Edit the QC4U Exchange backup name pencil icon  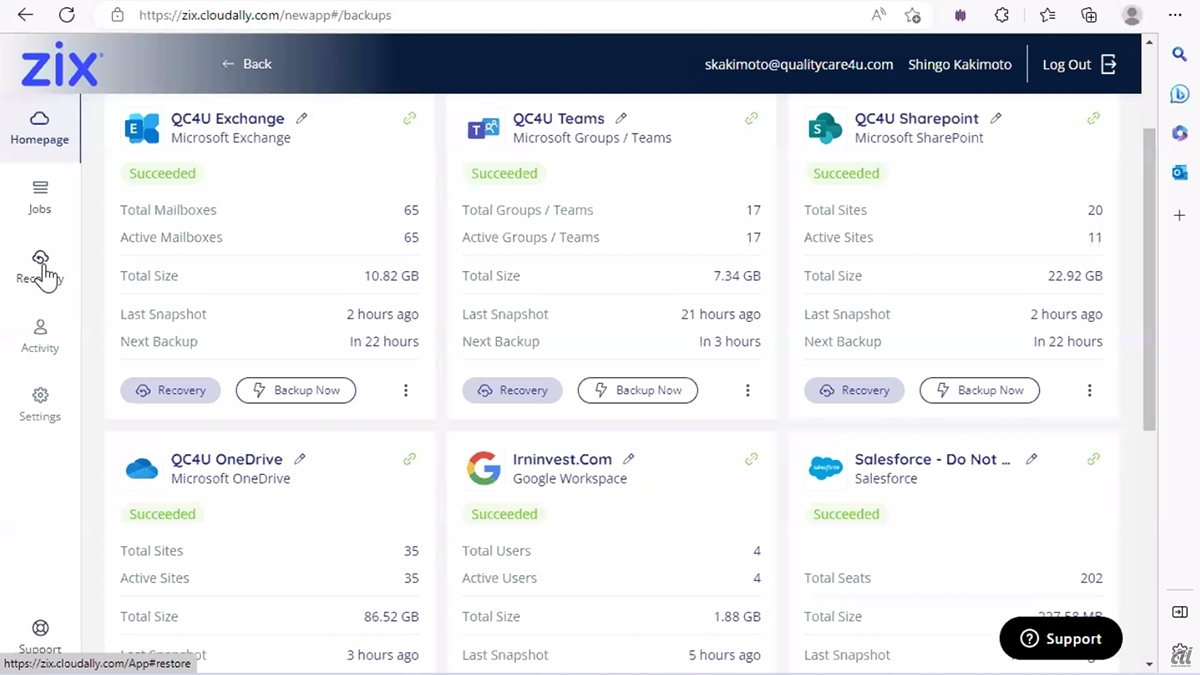[x=302, y=118]
